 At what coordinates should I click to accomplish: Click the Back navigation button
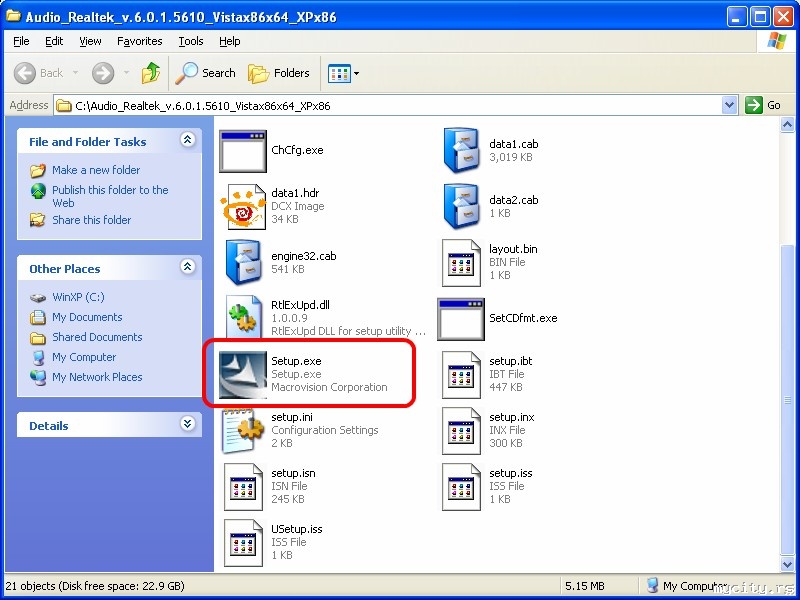point(39,73)
